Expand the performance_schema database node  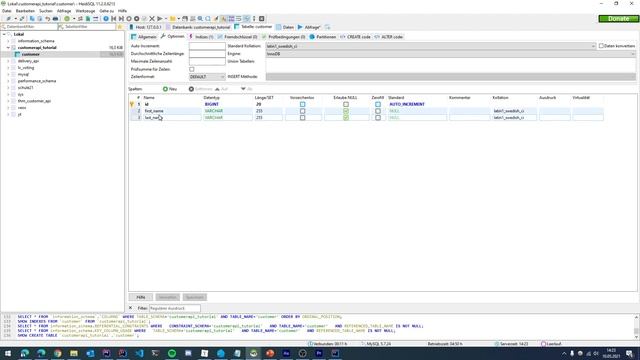pyautogui.click(x=8, y=81)
